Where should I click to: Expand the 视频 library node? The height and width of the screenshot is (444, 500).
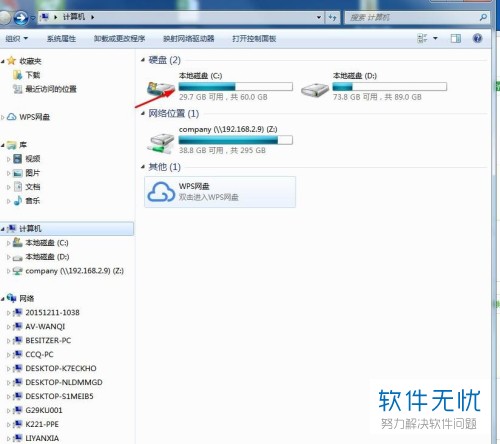9,159
